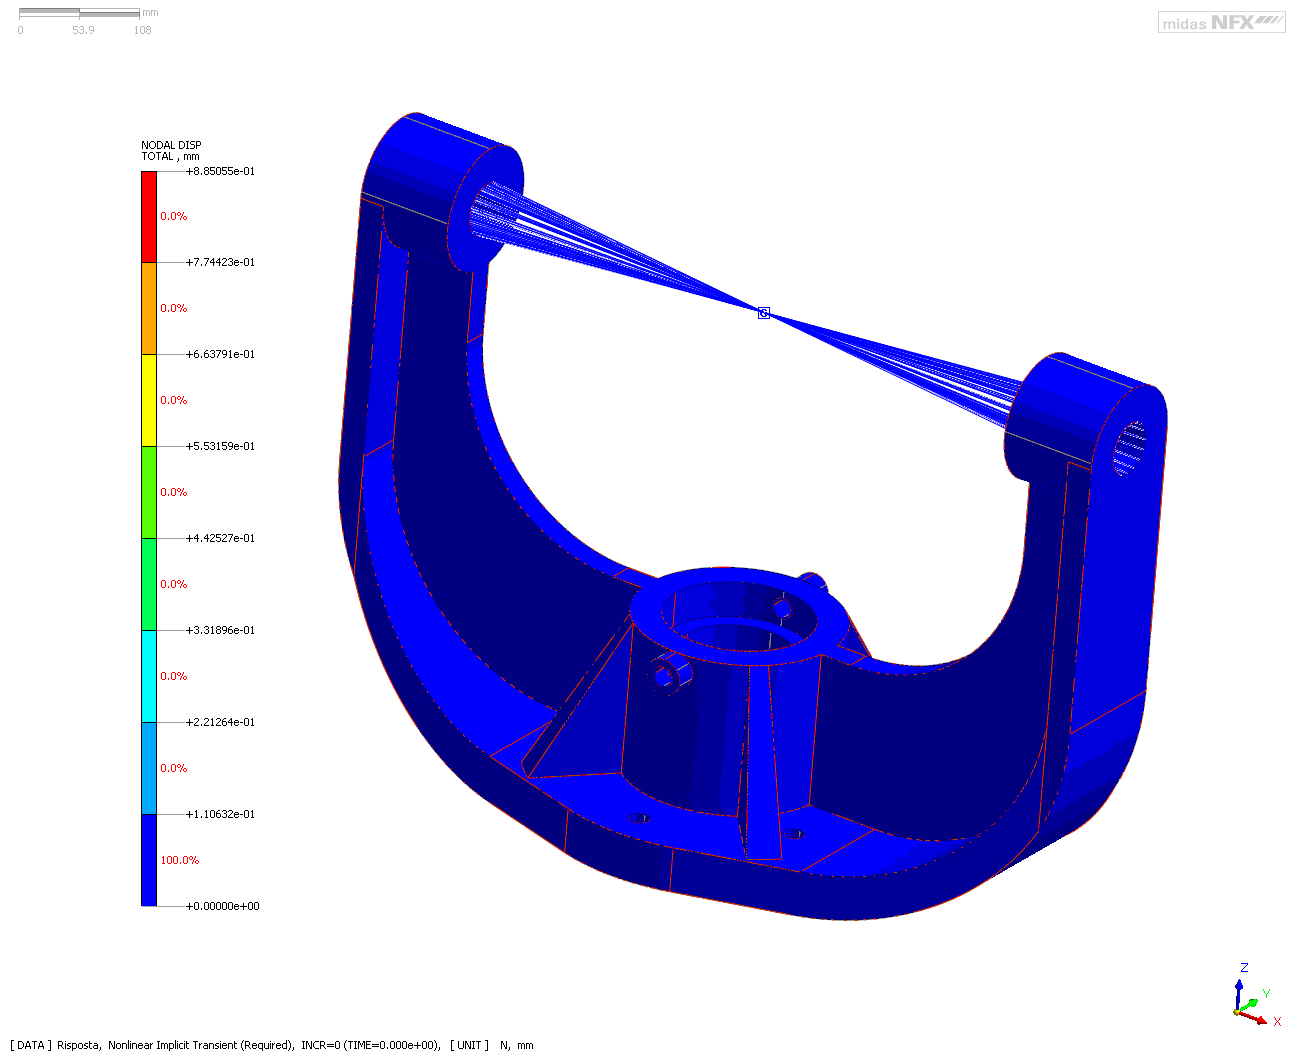Image resolution: width=1304 pixels, height=1062 pixels.
Task: Select the cyan legend color band
Action: pyautogui.click(x=149, y=677)
